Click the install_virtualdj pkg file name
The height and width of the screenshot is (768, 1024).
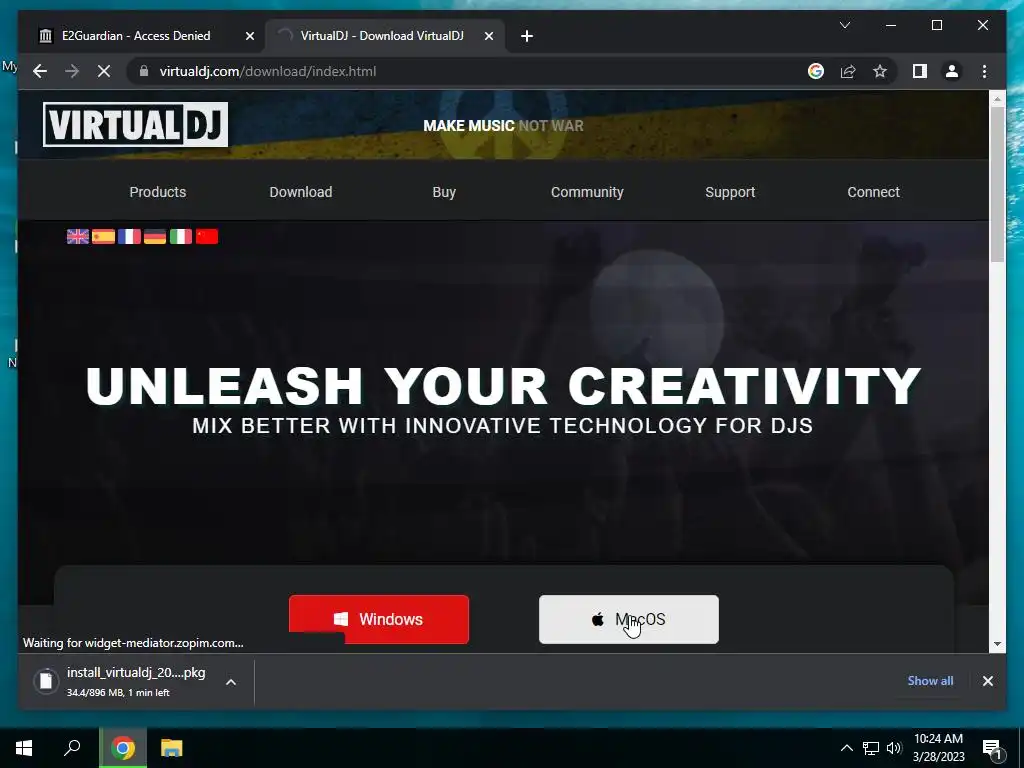click(136, 672)
